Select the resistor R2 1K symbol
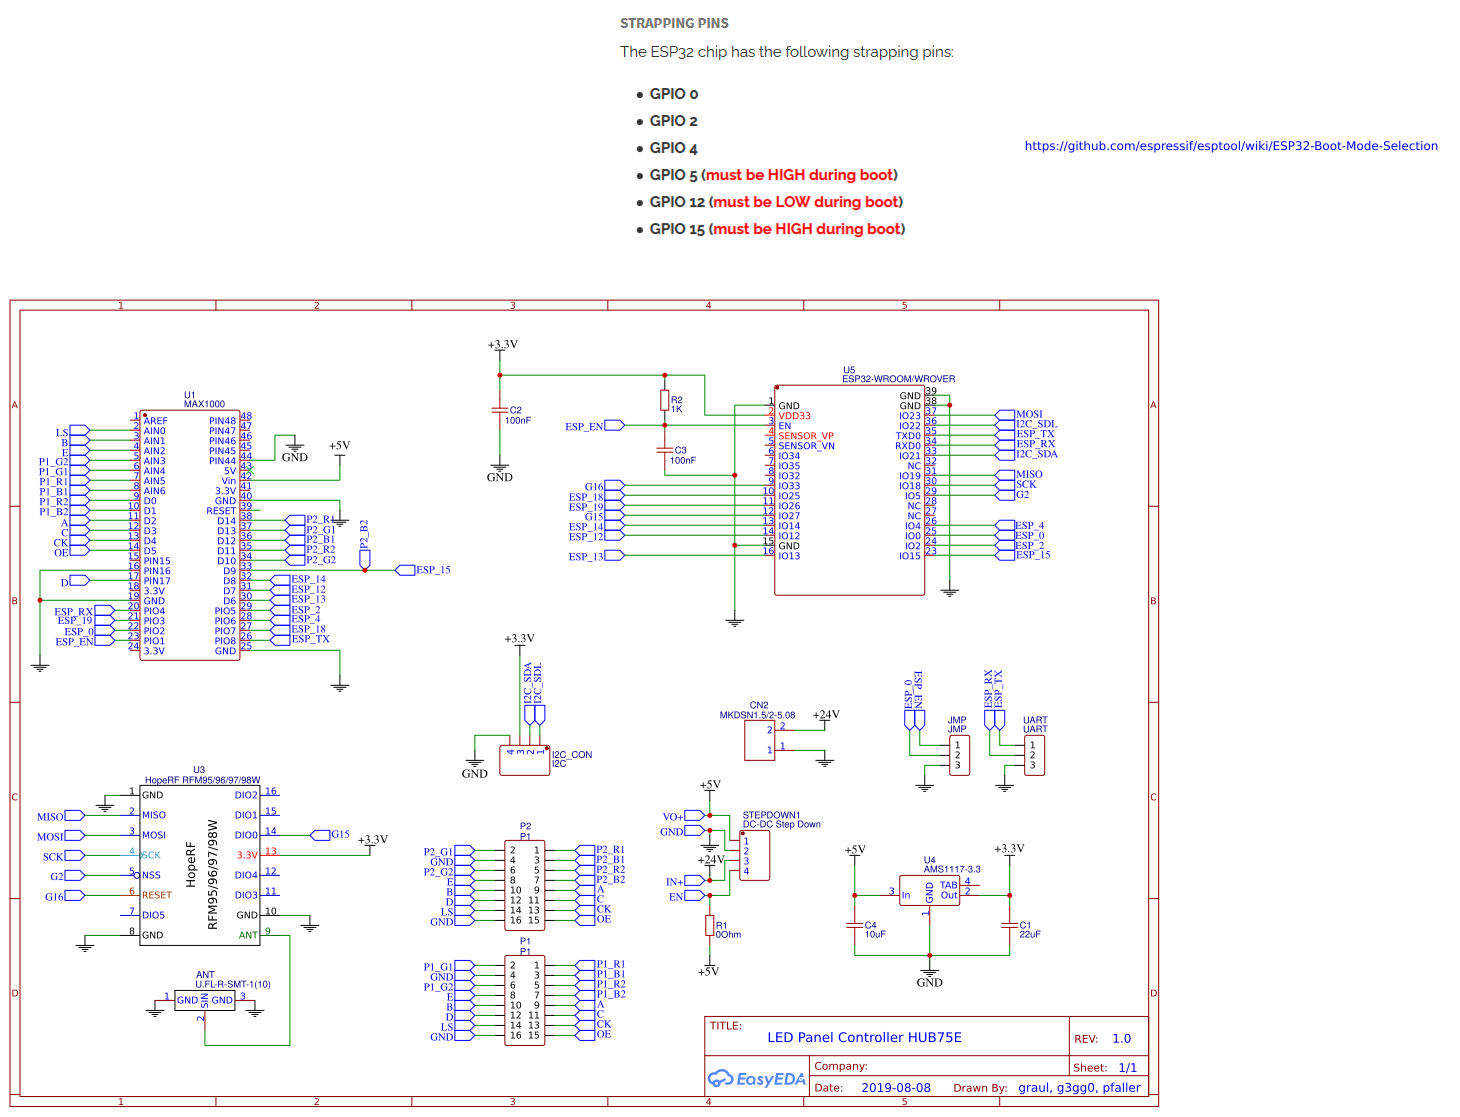This screenshot has height=1117, width=1460. 665,400
